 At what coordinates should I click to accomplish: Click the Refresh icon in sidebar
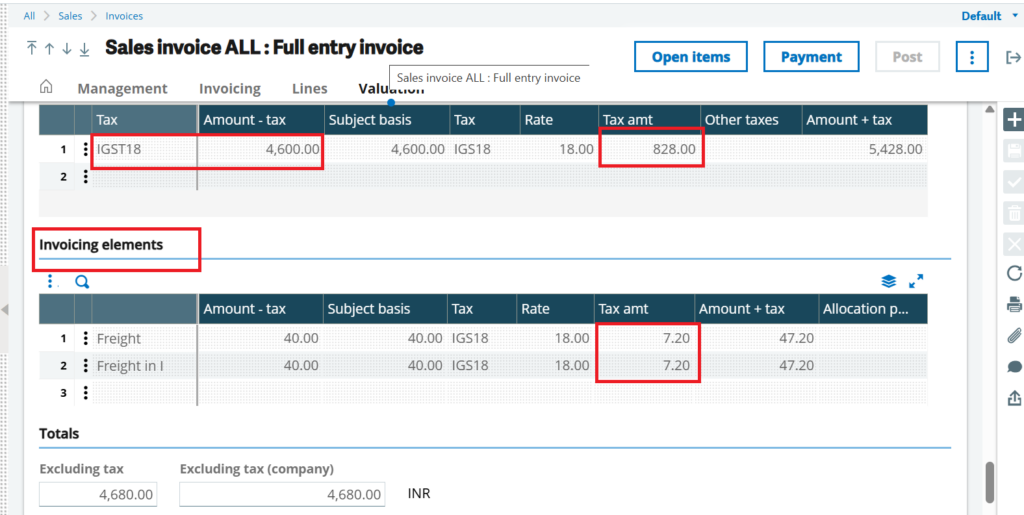[1014, 273]
